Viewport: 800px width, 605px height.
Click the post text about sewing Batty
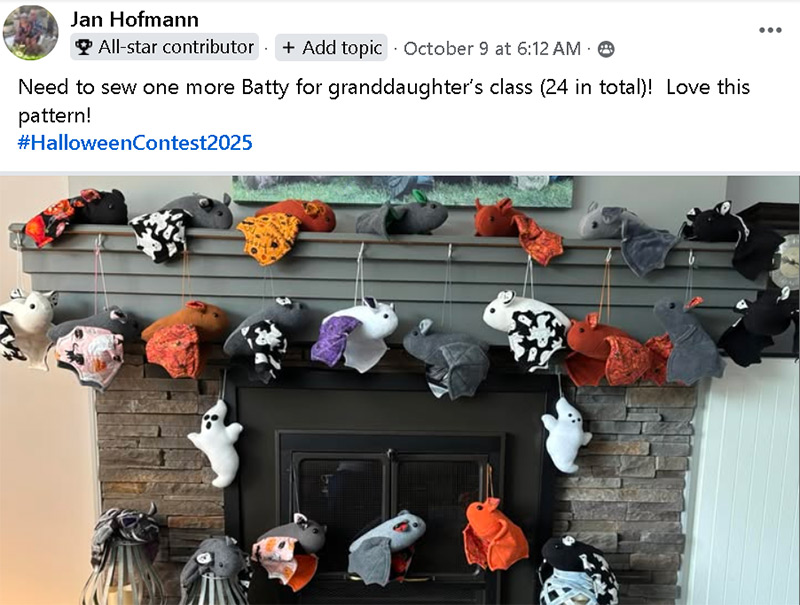(x=384, y=100)
